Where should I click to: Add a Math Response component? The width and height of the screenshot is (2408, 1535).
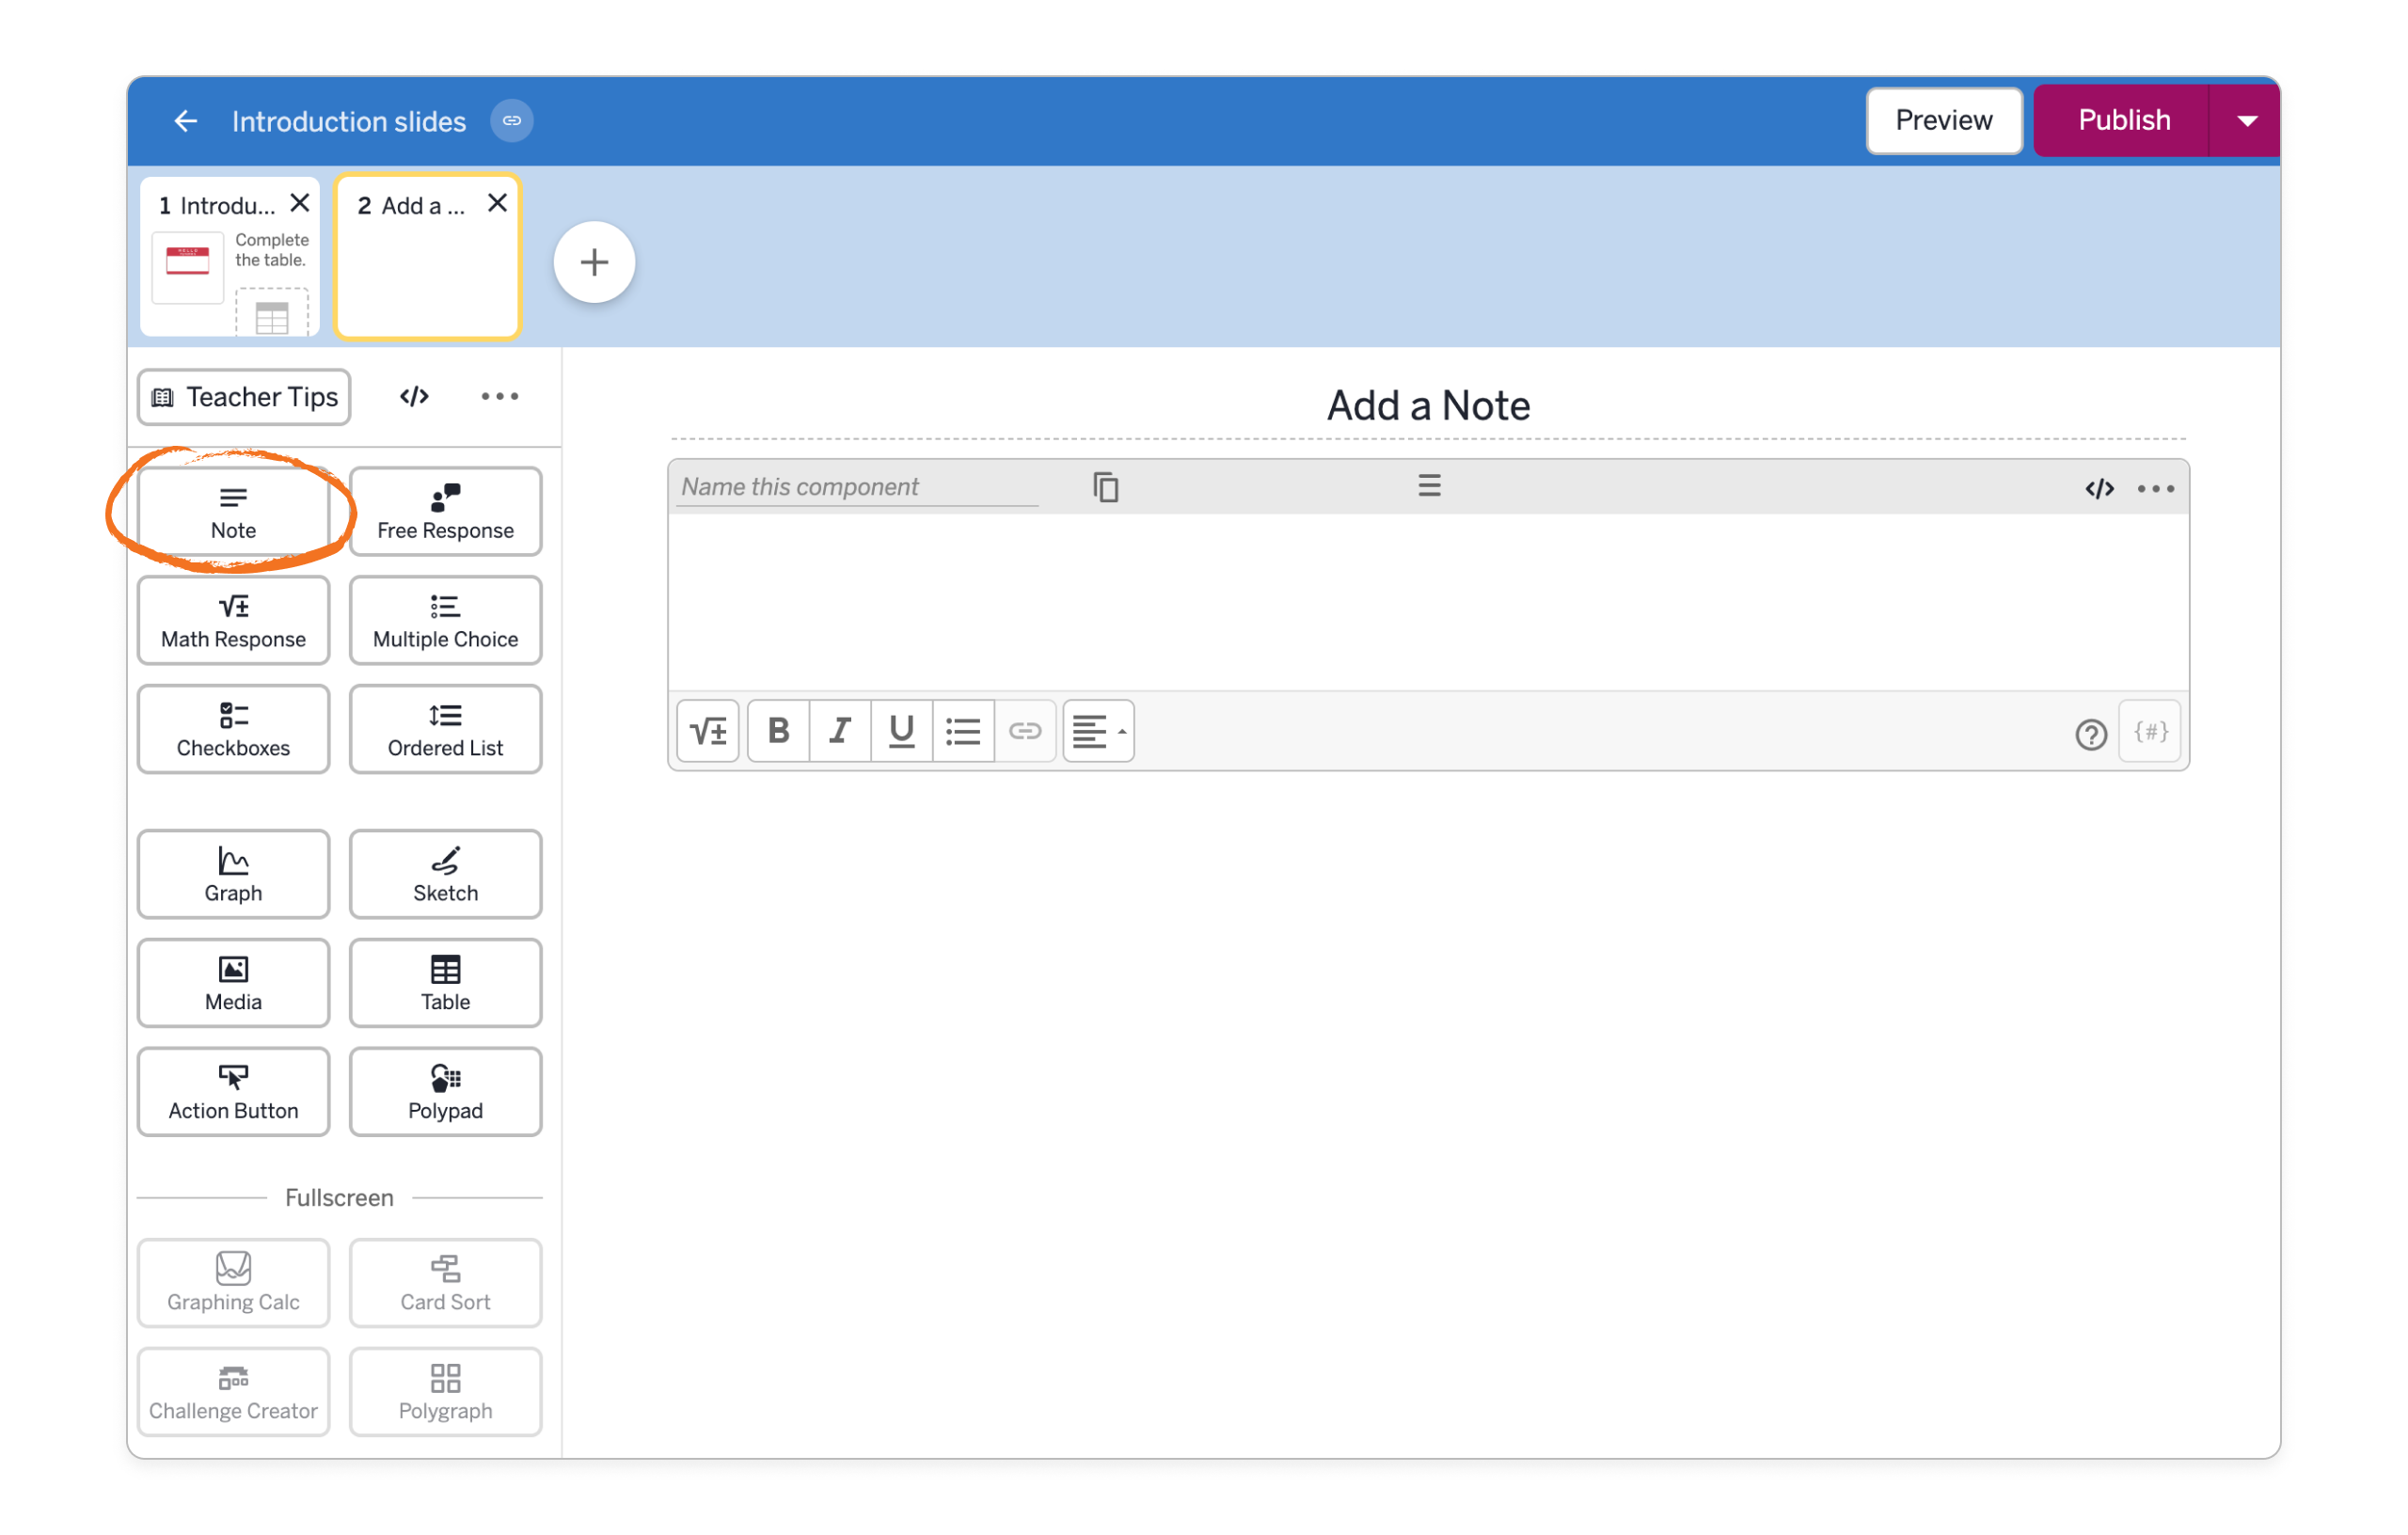tap(233, 621)
